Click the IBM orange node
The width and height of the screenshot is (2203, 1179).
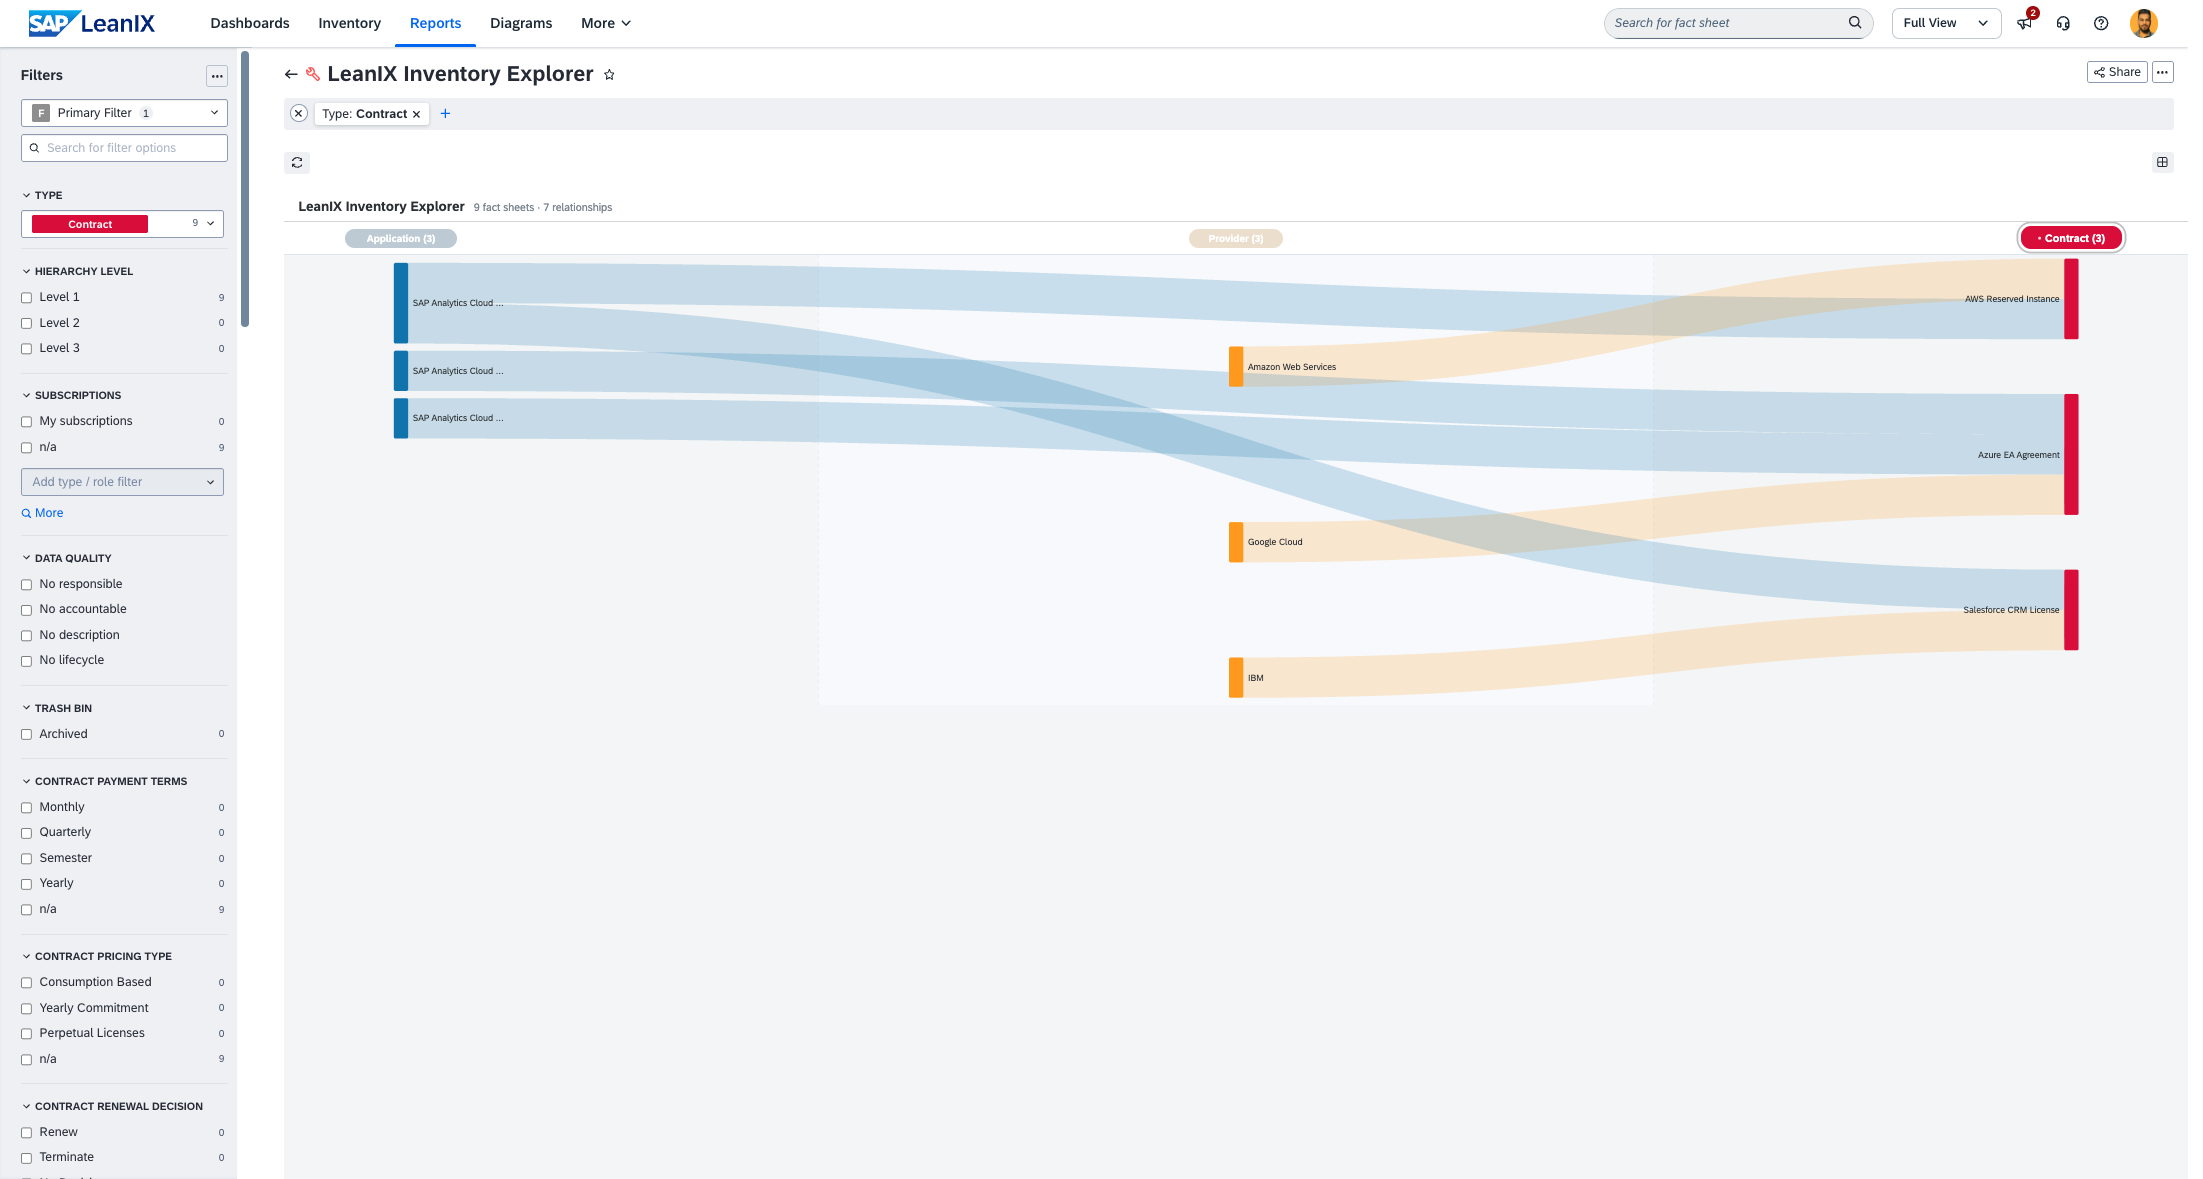pyautogui.click(x=1236, y=678)
